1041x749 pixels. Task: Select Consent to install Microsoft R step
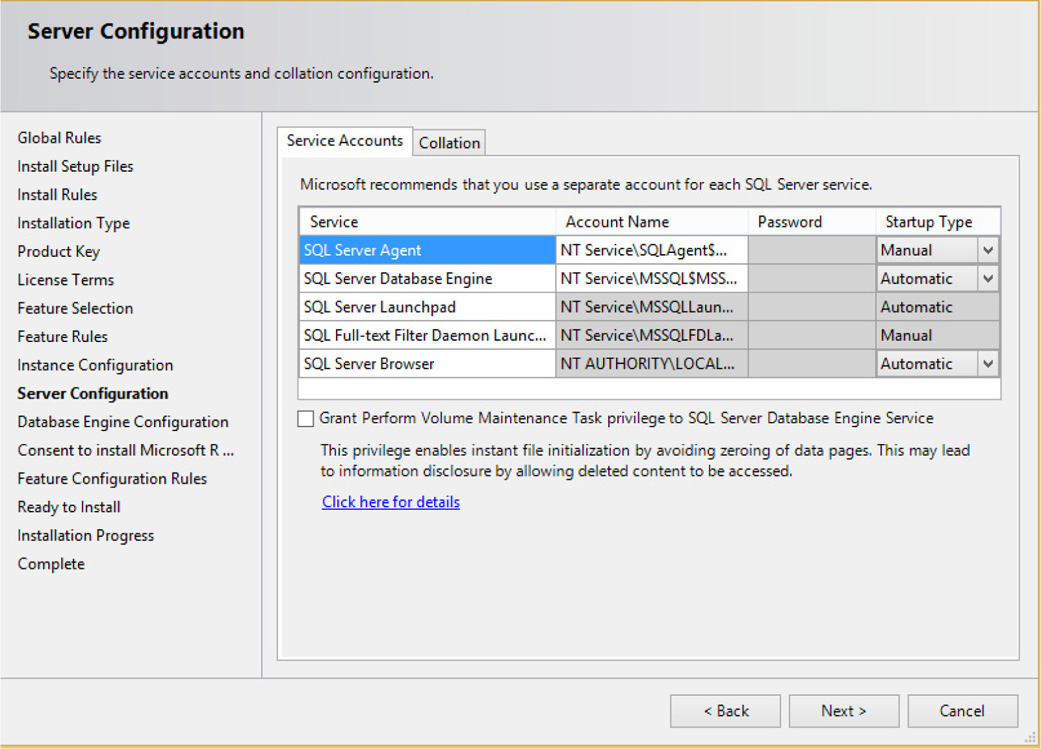coord(125,451)
